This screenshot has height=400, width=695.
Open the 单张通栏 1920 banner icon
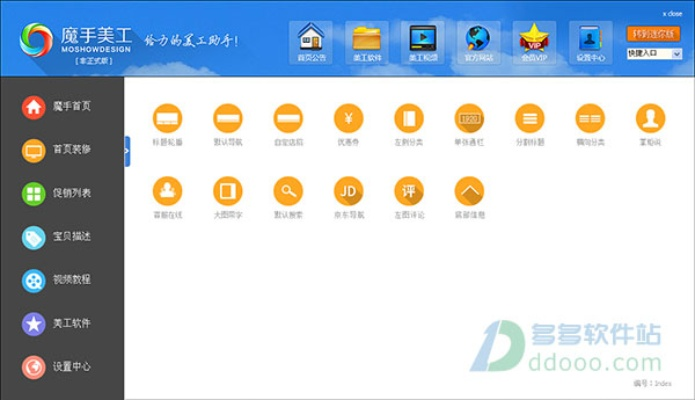click(x=469, y=119)
